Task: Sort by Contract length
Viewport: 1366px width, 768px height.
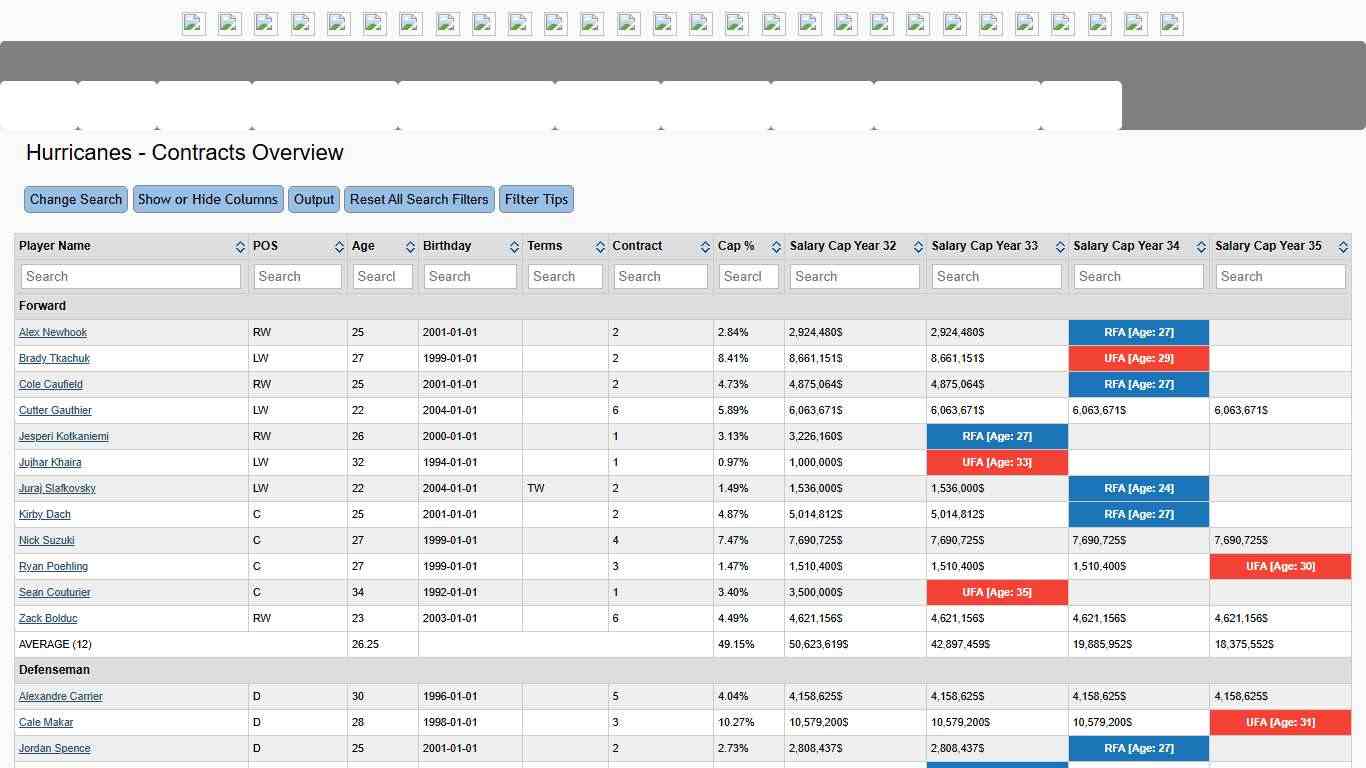Action: tap(705, 247)
